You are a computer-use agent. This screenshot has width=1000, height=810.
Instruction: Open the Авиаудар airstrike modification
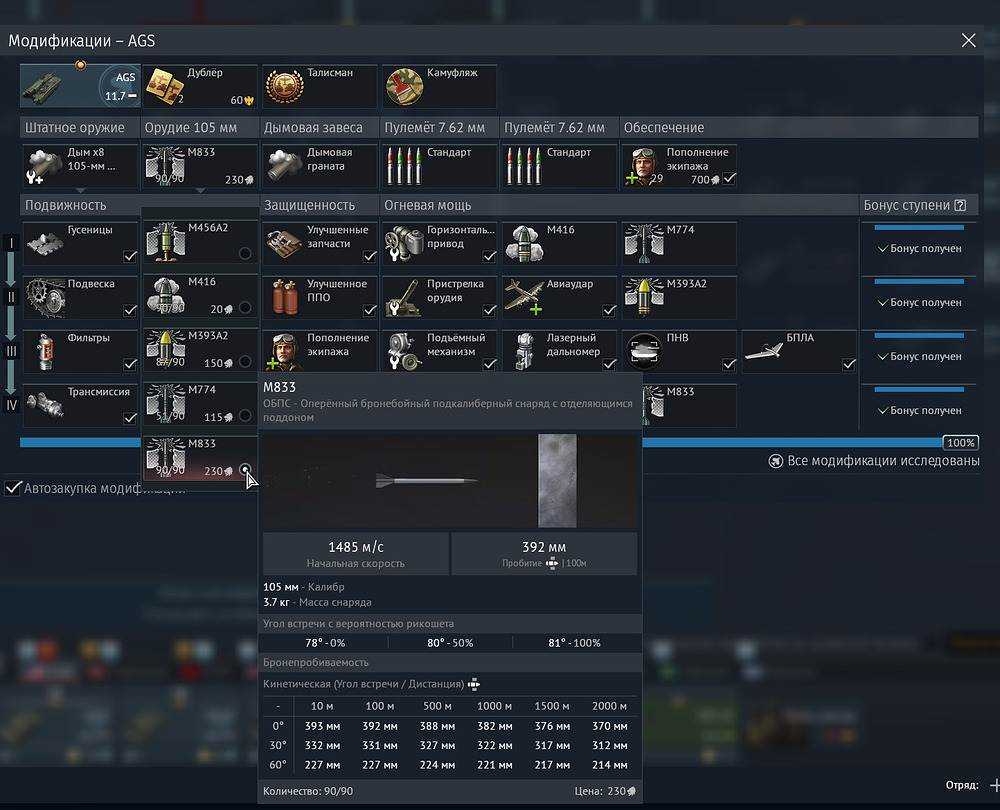click(x=559, y=297)
